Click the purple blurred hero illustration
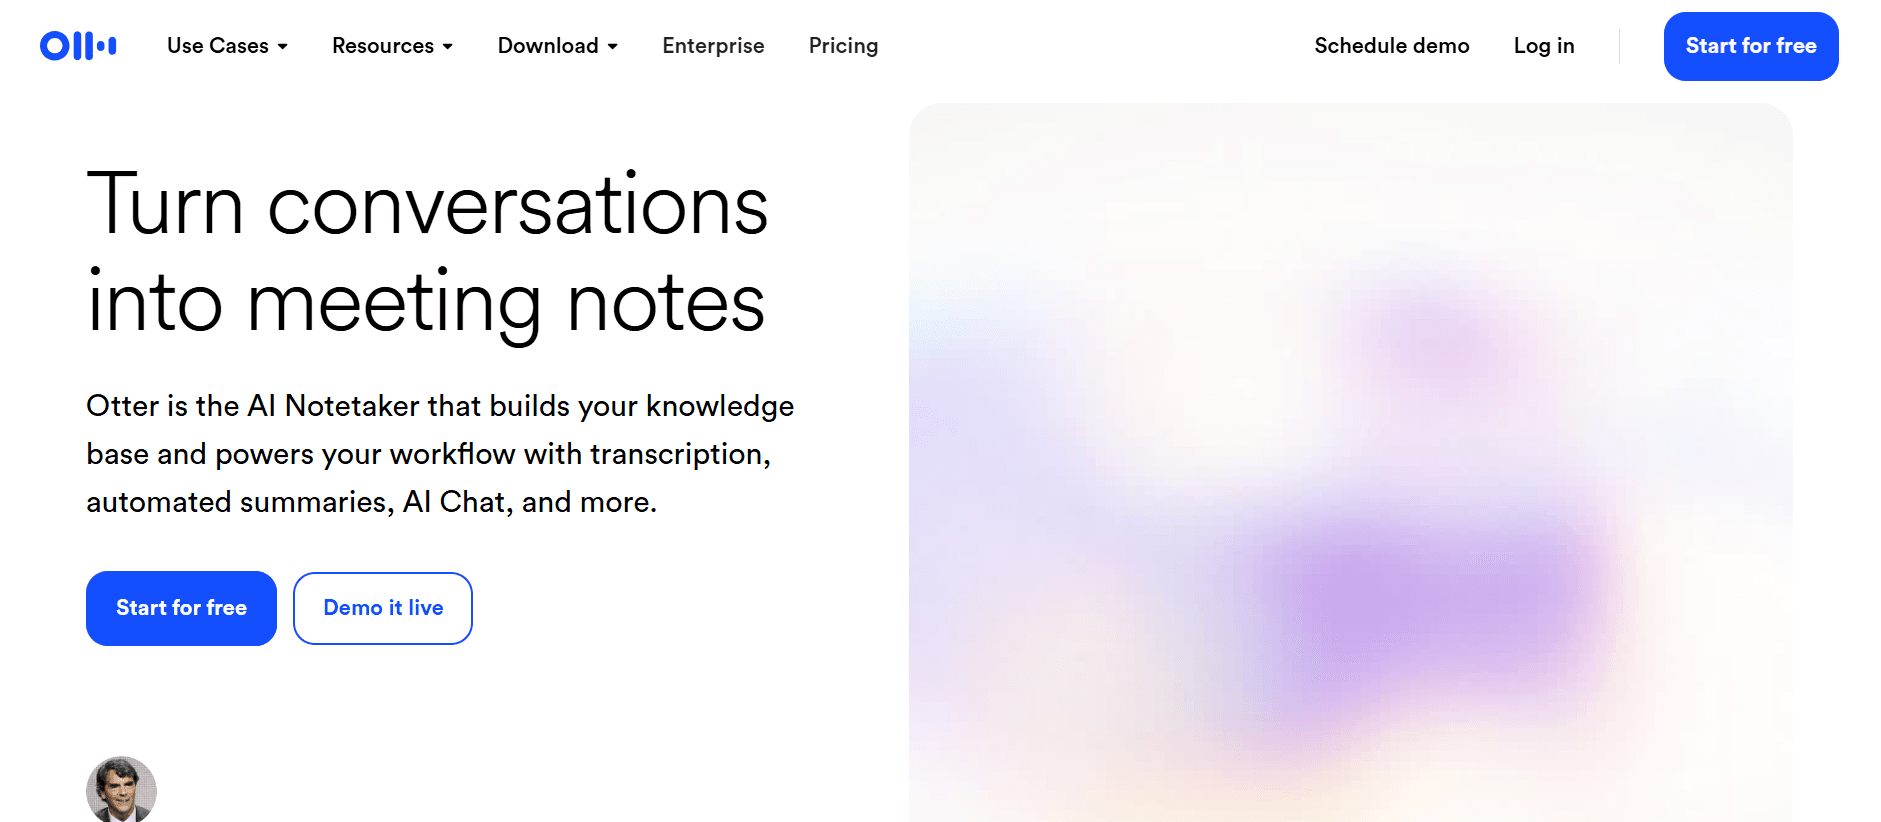1881x822 pixels. click(1350, 460)
